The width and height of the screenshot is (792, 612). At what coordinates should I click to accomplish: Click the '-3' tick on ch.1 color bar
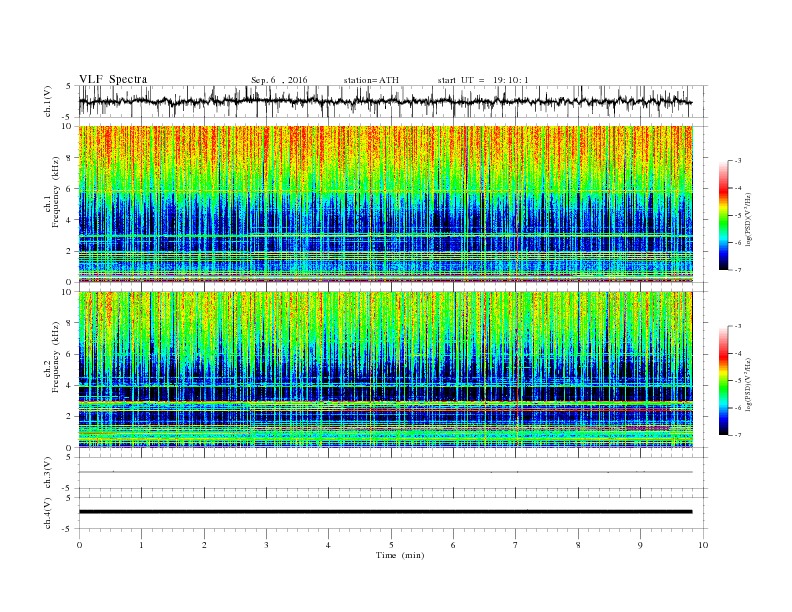pos(738,161)
